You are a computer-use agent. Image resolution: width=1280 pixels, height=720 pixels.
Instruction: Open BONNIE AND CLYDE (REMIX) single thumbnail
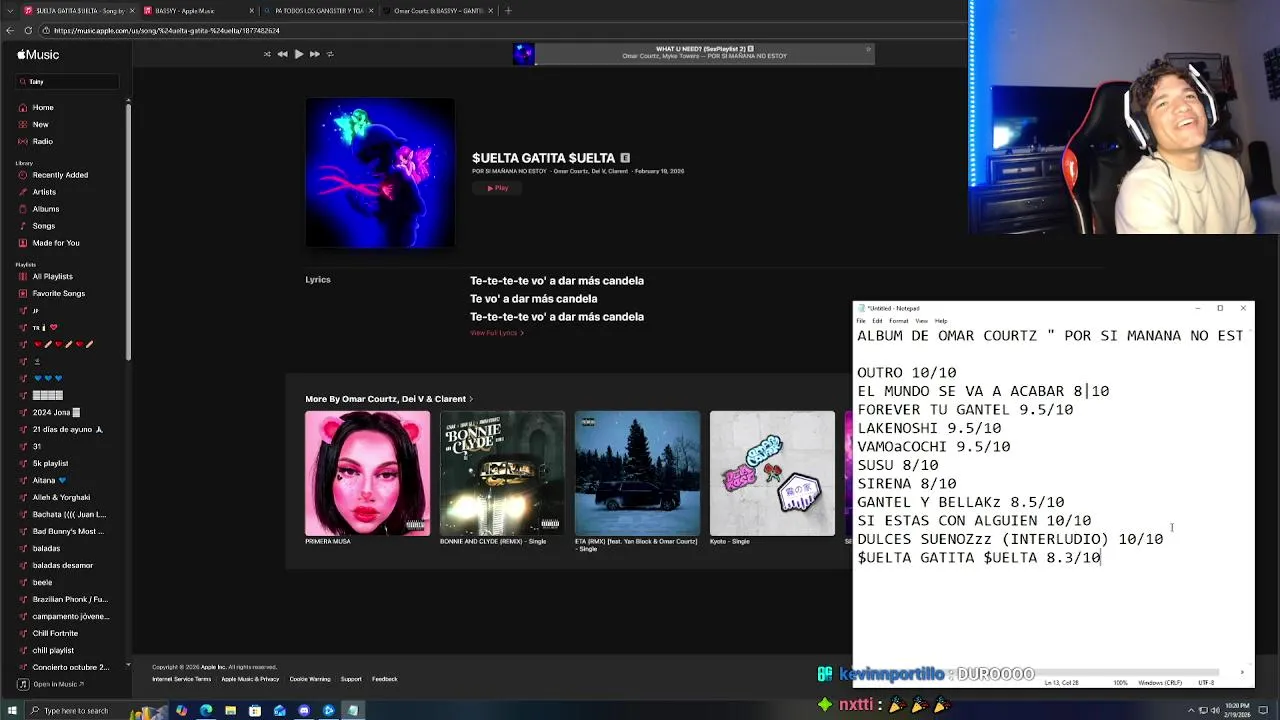click(x=502, y=473)
